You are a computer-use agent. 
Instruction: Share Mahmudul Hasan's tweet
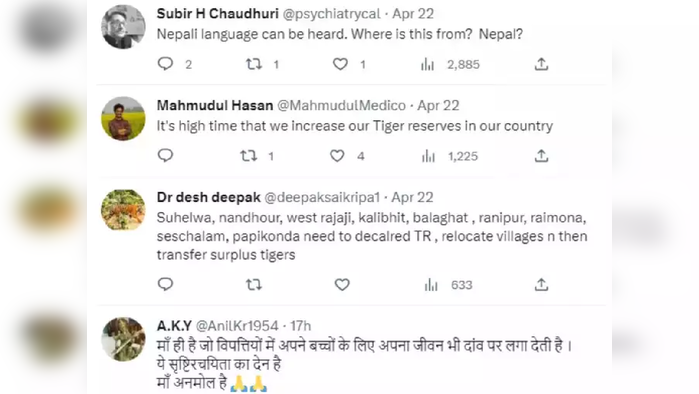pos(541,156)
